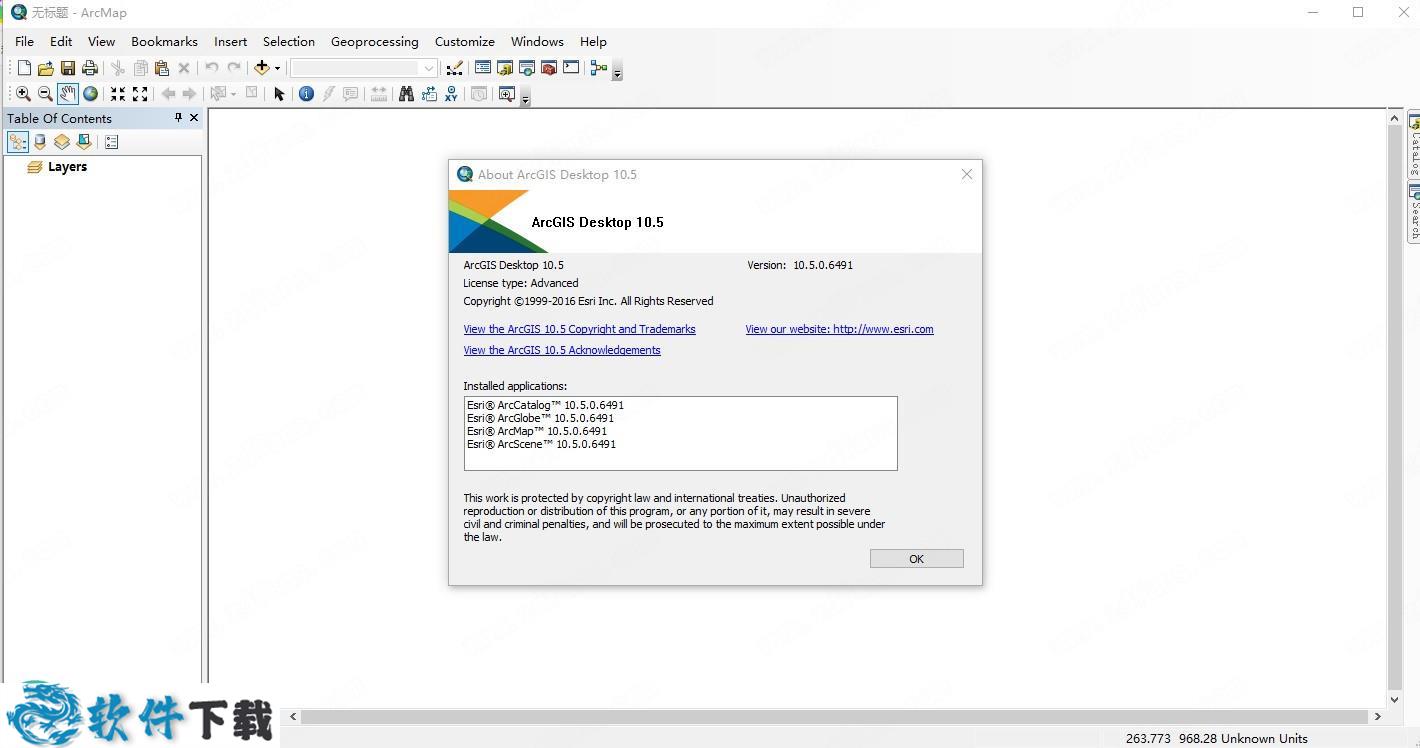Click the Fixed Zoom Out icon
Screen dimensions: 1420x748
(x=140, y=94)
